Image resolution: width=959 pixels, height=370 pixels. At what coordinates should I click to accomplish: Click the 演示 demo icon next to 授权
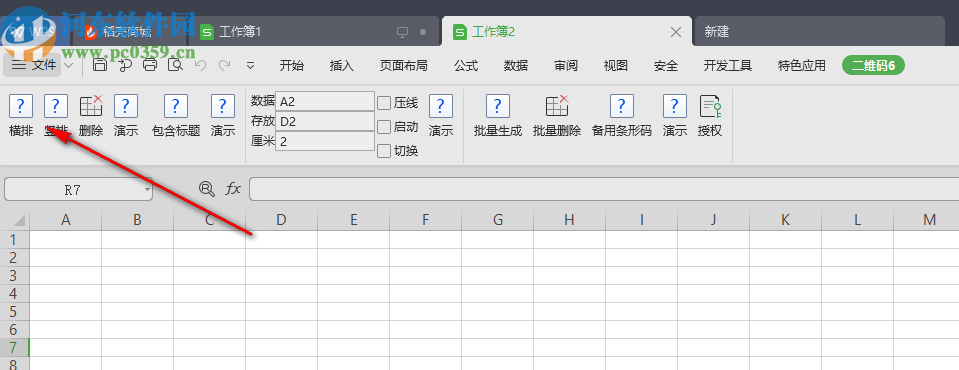tap(675, 106)
